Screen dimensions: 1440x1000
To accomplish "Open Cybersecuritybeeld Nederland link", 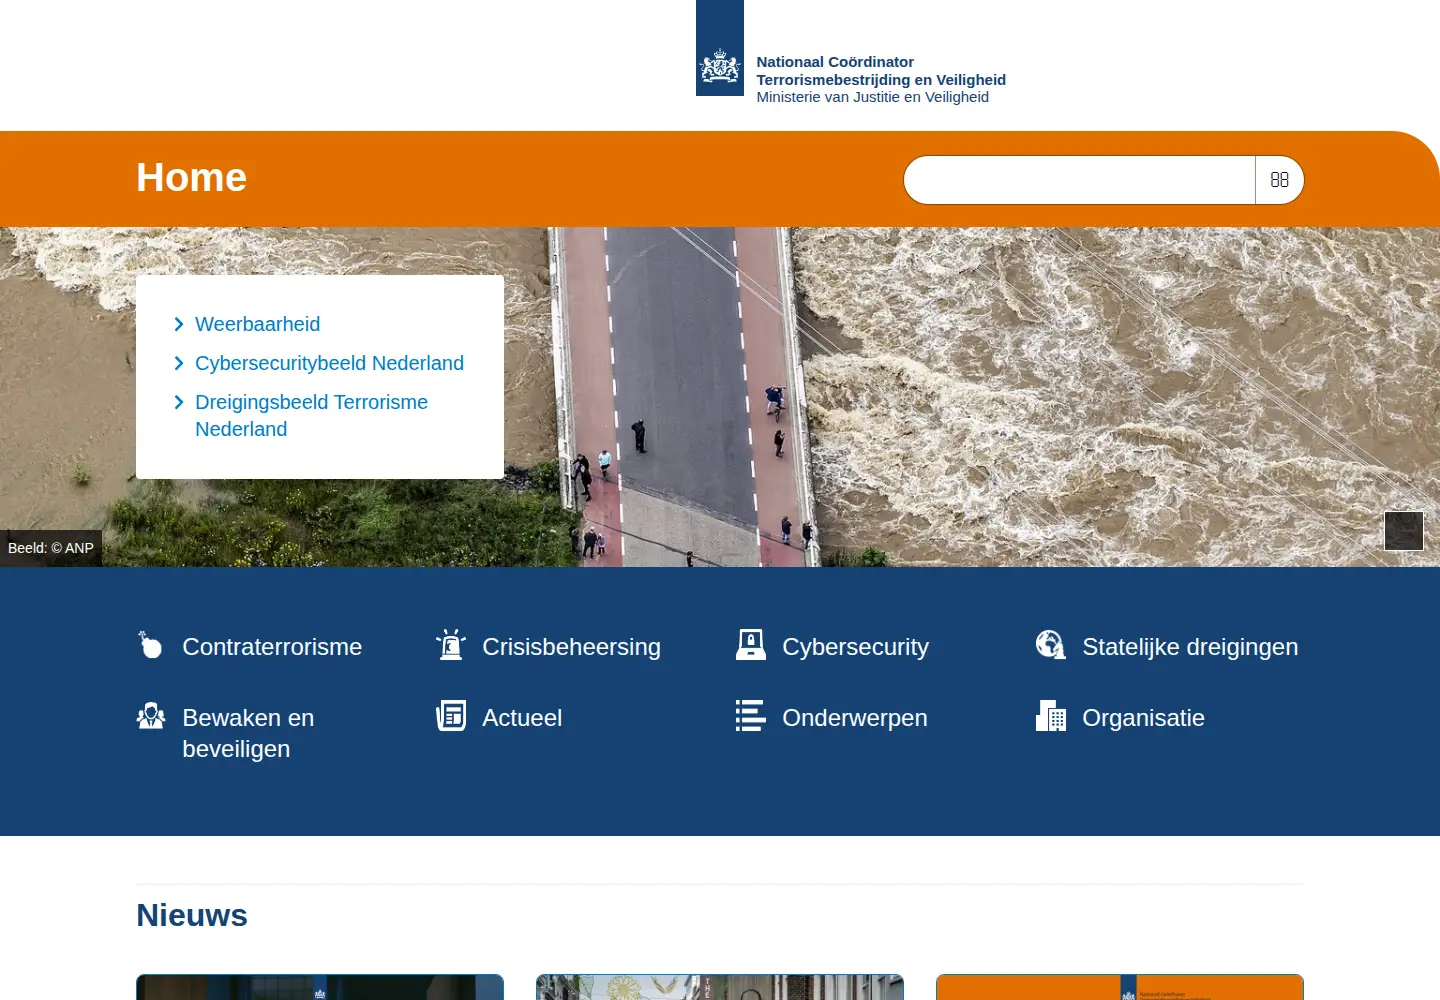I will [x=329, y=363].
